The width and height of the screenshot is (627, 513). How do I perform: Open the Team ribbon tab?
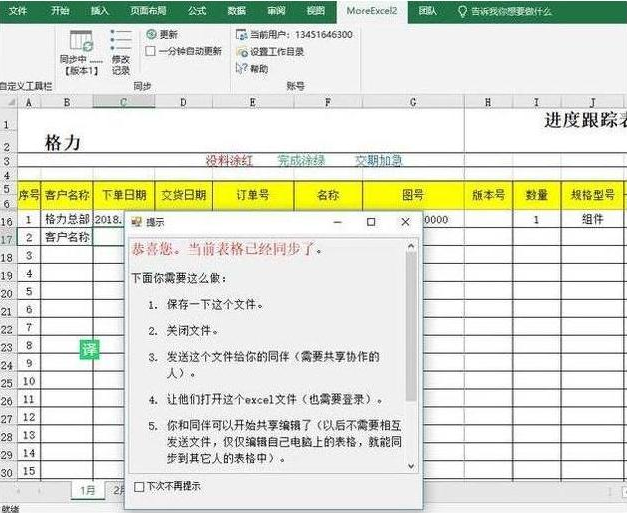click(x=427, y=10)
